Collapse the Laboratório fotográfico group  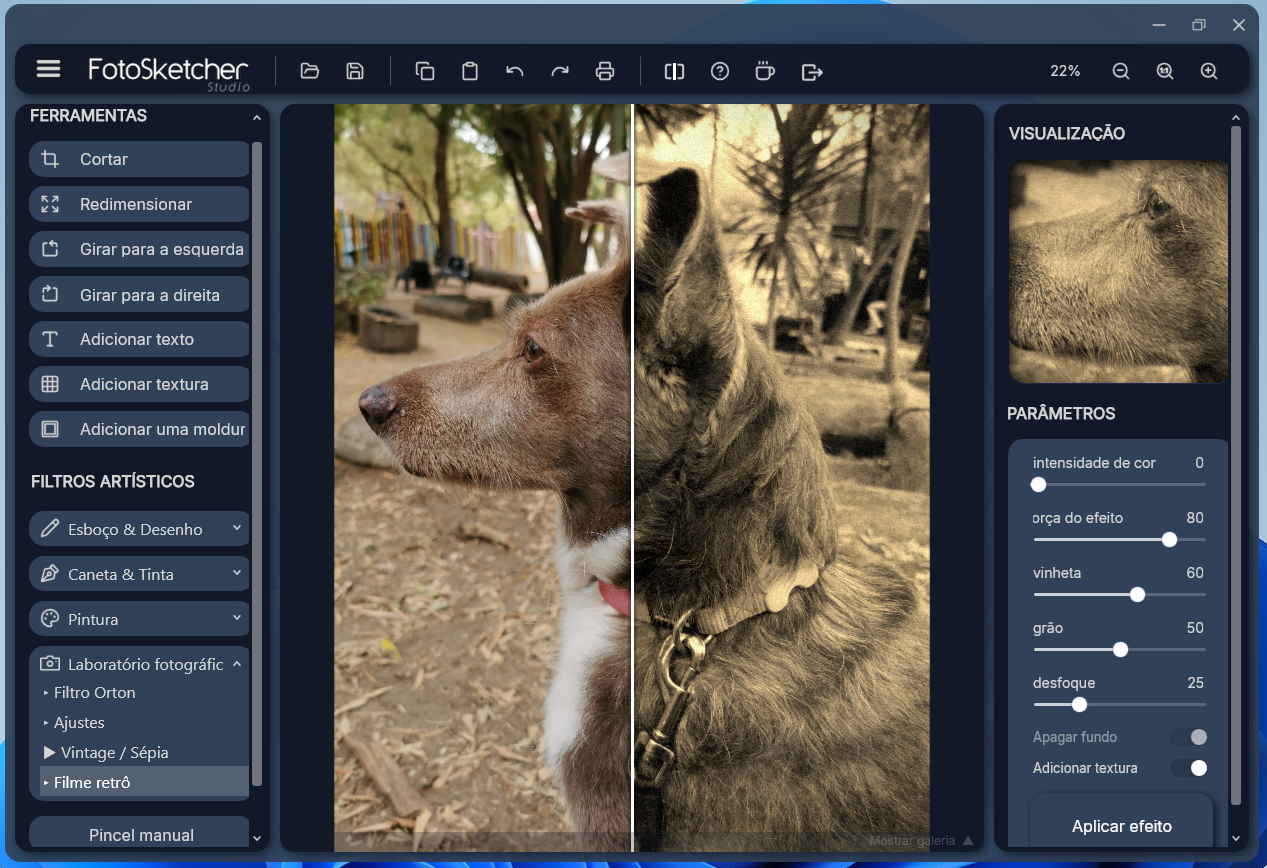click(139, 664)
